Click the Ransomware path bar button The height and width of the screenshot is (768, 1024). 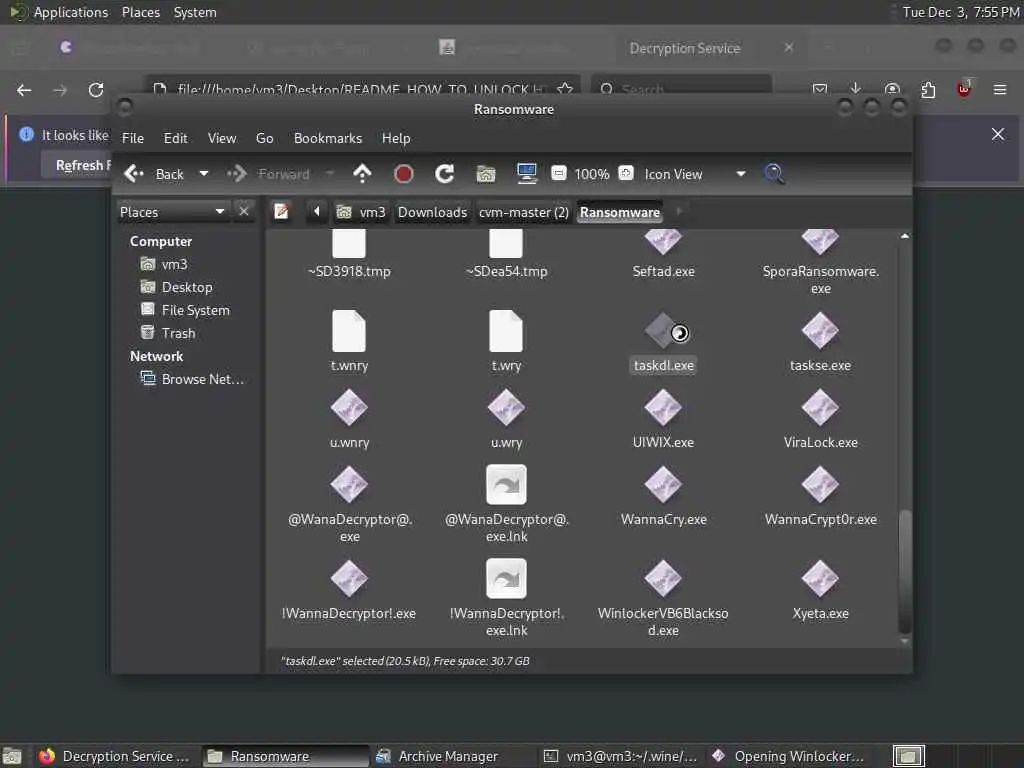pyautogui.click(x=620, y=212)
